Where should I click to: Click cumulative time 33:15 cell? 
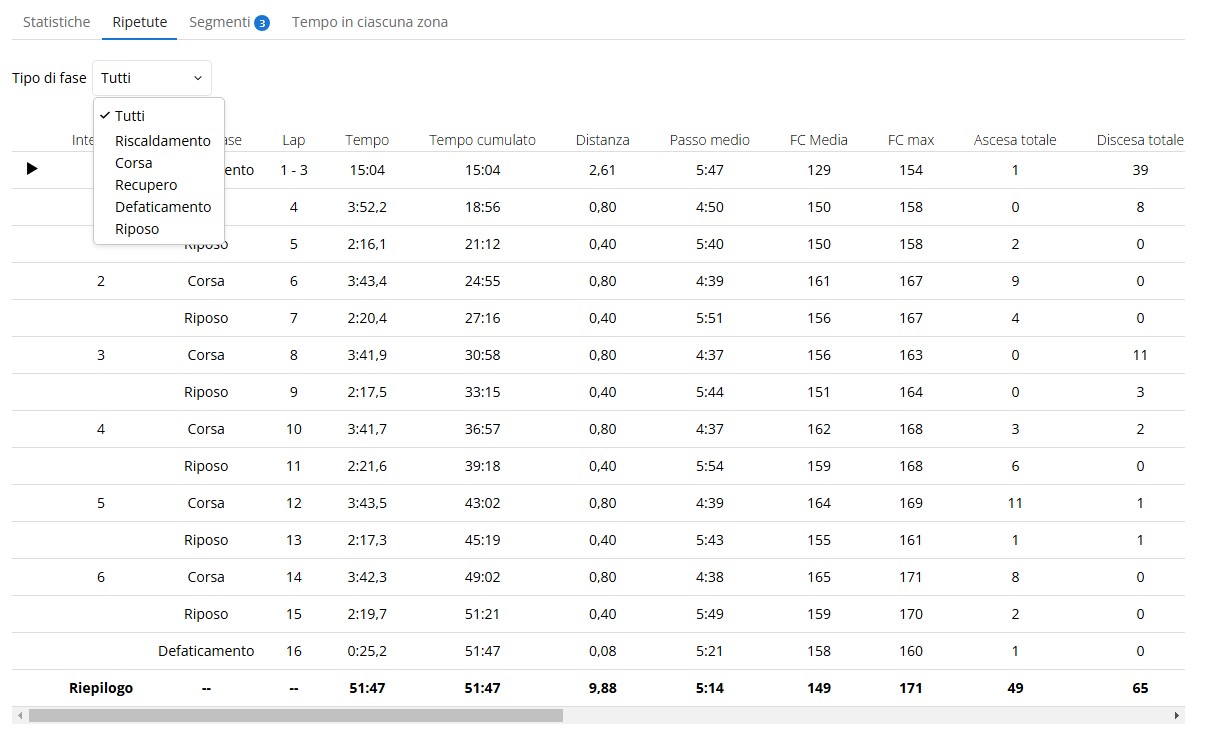point(482,392)
